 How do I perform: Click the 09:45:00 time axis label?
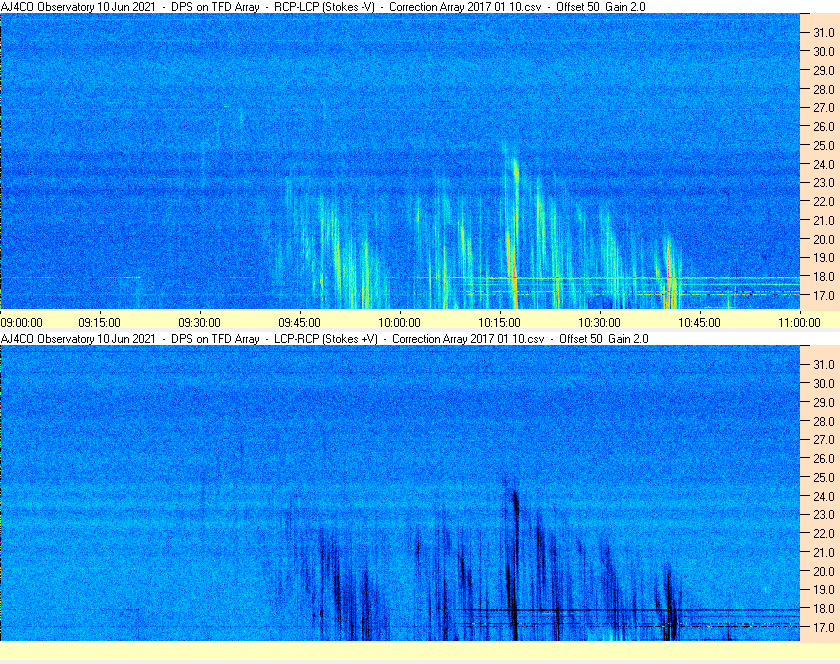click(x=299, y=323)
